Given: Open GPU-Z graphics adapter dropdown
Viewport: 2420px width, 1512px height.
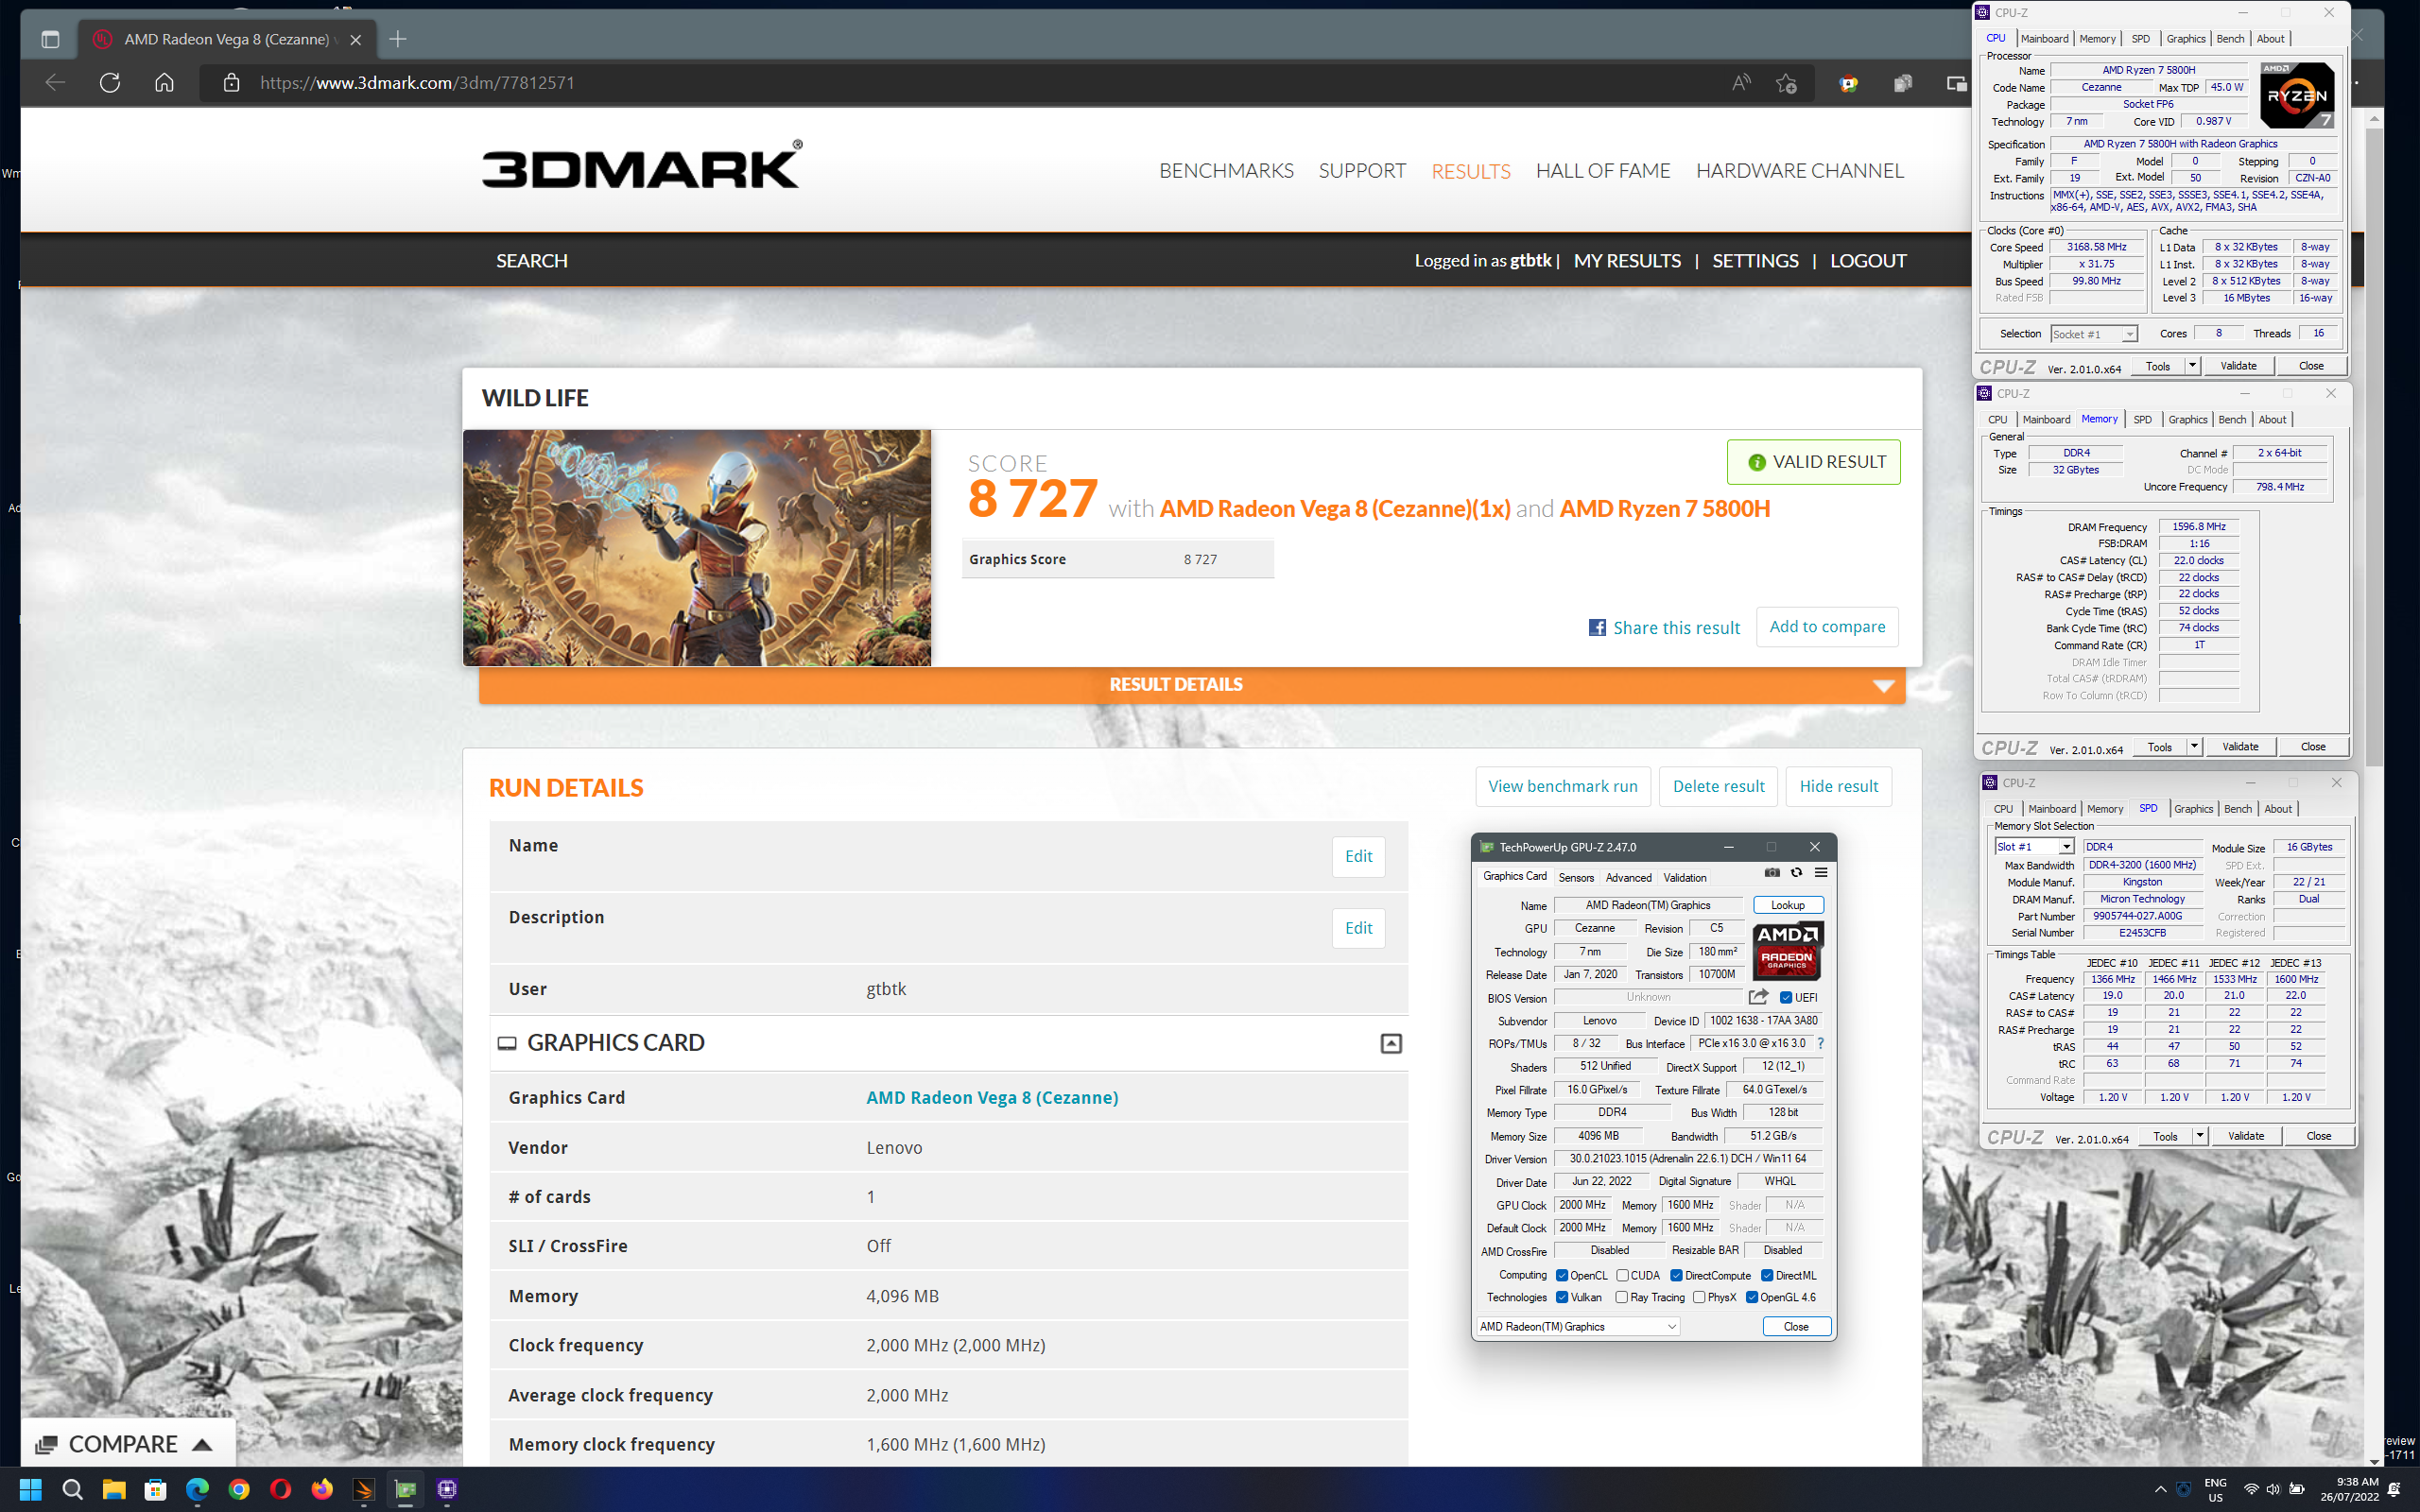Looking at the screenshot, I should [x=1578, y=1326].
